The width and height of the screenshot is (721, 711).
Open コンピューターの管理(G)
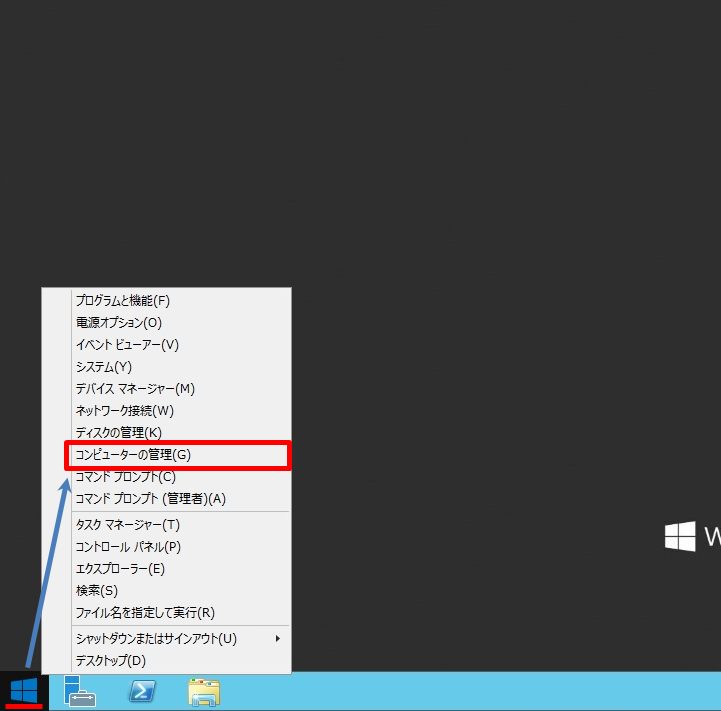click(166, 455)
